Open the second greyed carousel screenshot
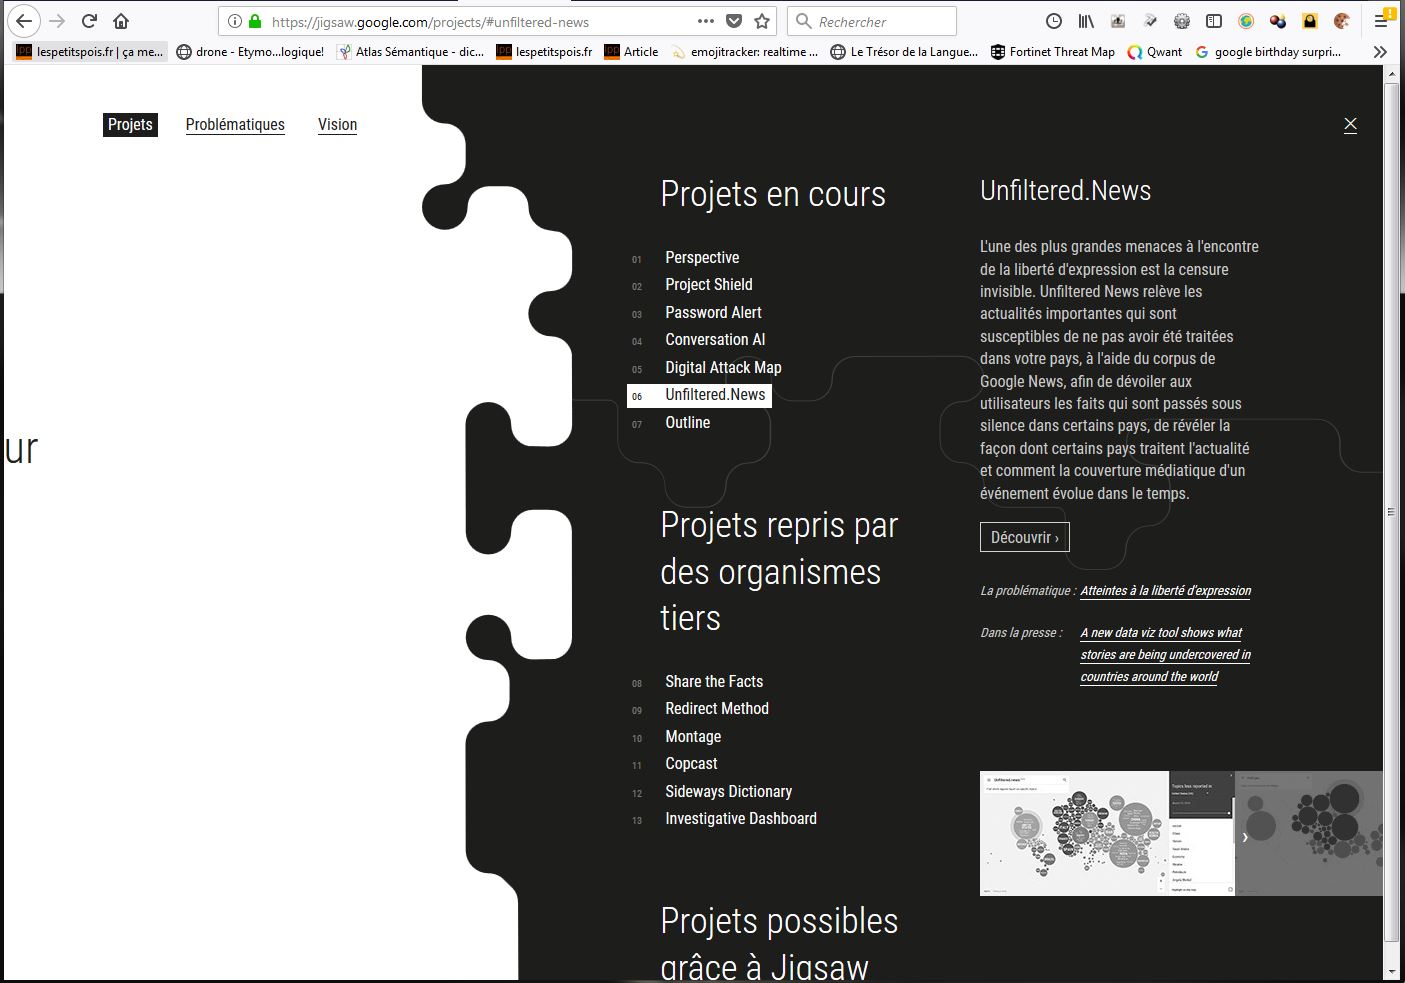Screen dimensions: 1405x983 pos(1310,833)
